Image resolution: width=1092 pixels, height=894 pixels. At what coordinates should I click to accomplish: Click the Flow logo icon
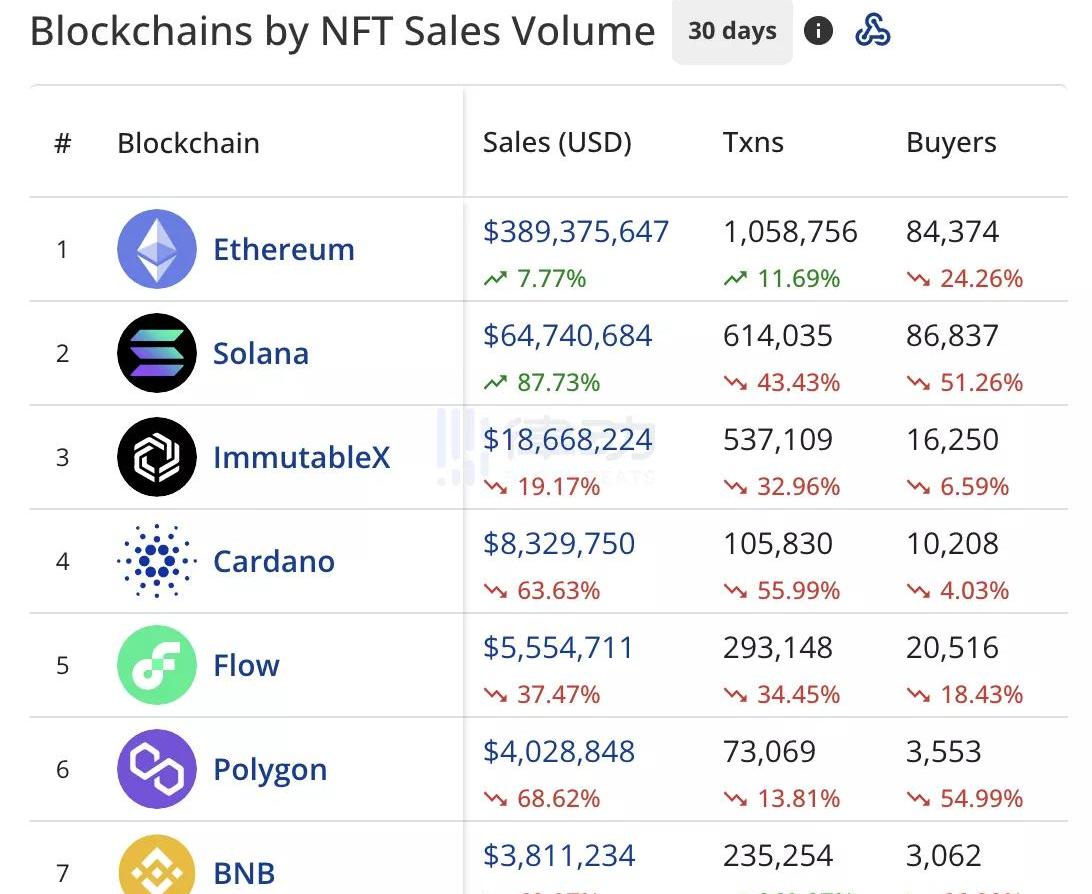157,665
